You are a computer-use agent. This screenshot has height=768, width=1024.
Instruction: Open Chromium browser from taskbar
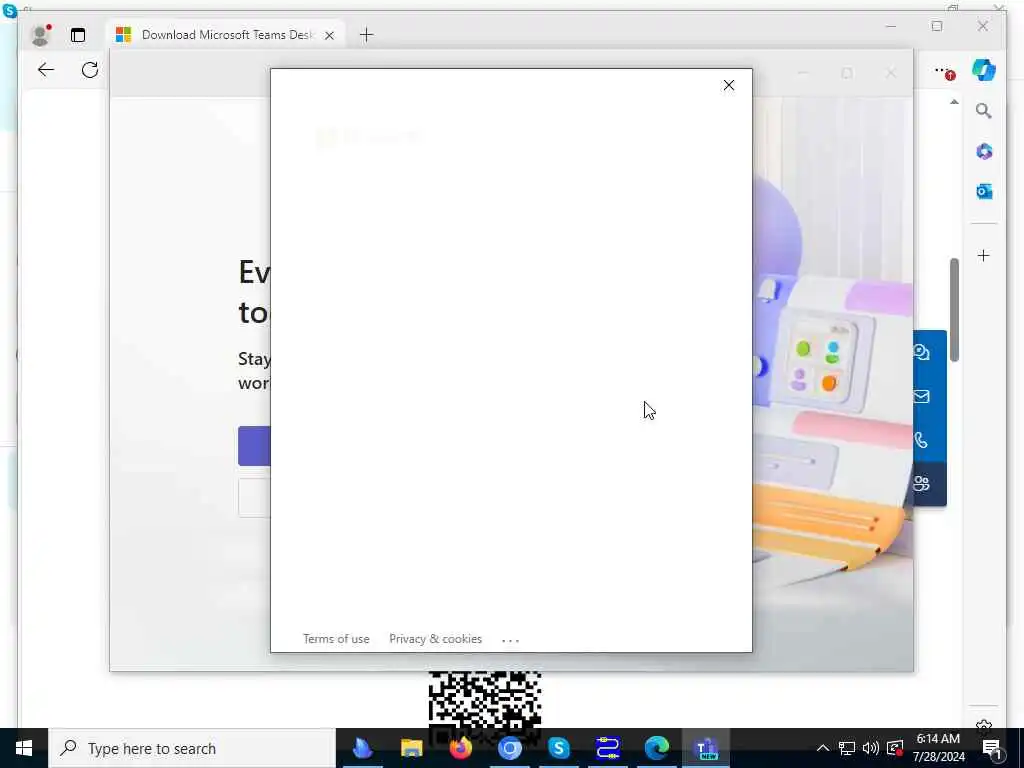[x=509, y=748]
